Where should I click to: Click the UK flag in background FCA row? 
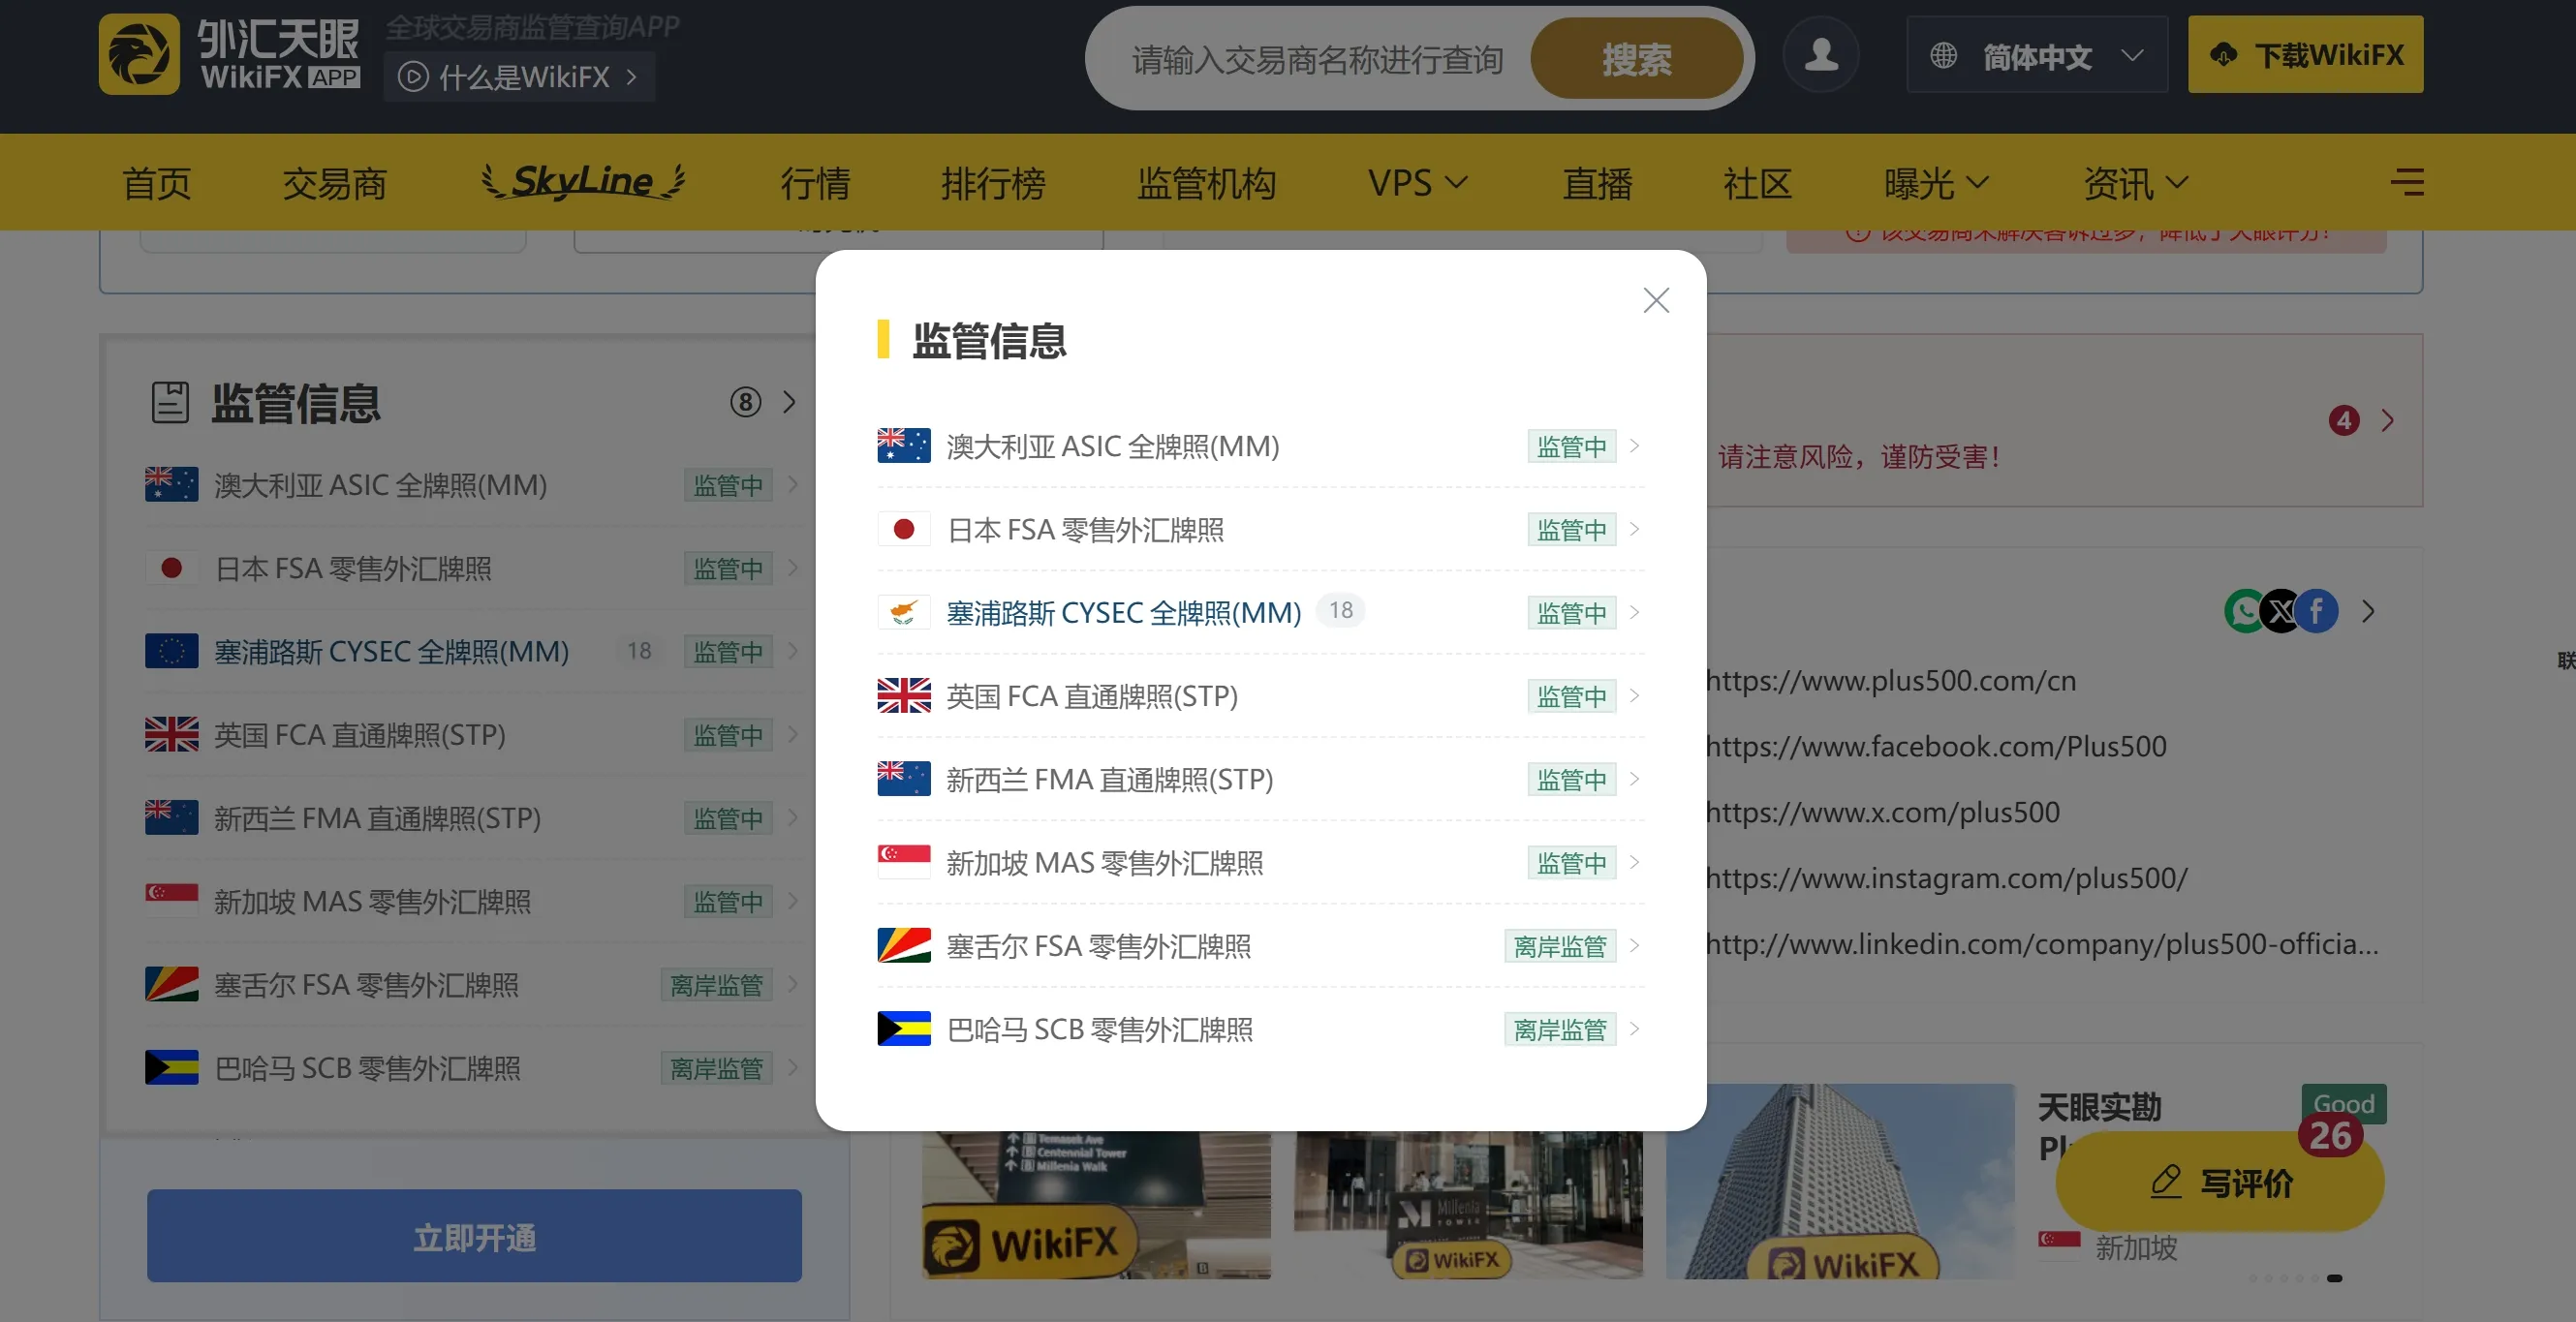172,735
